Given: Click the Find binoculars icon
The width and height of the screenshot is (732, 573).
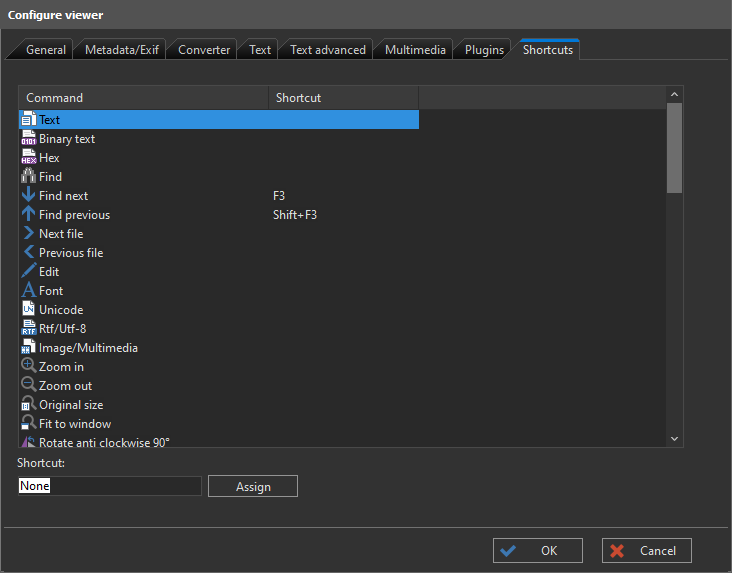Looking at the screenshot, I should pyautogui.click(x=28, y=177).
